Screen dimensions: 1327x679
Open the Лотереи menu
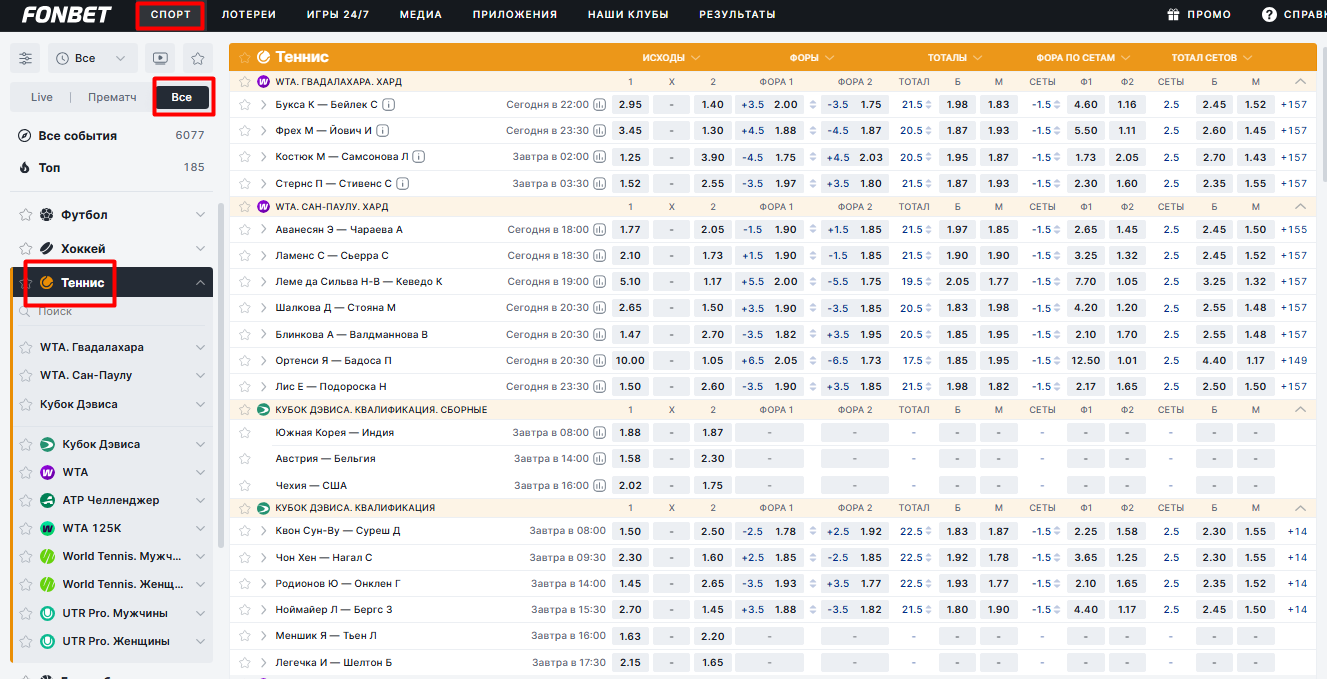coord(249,15)
